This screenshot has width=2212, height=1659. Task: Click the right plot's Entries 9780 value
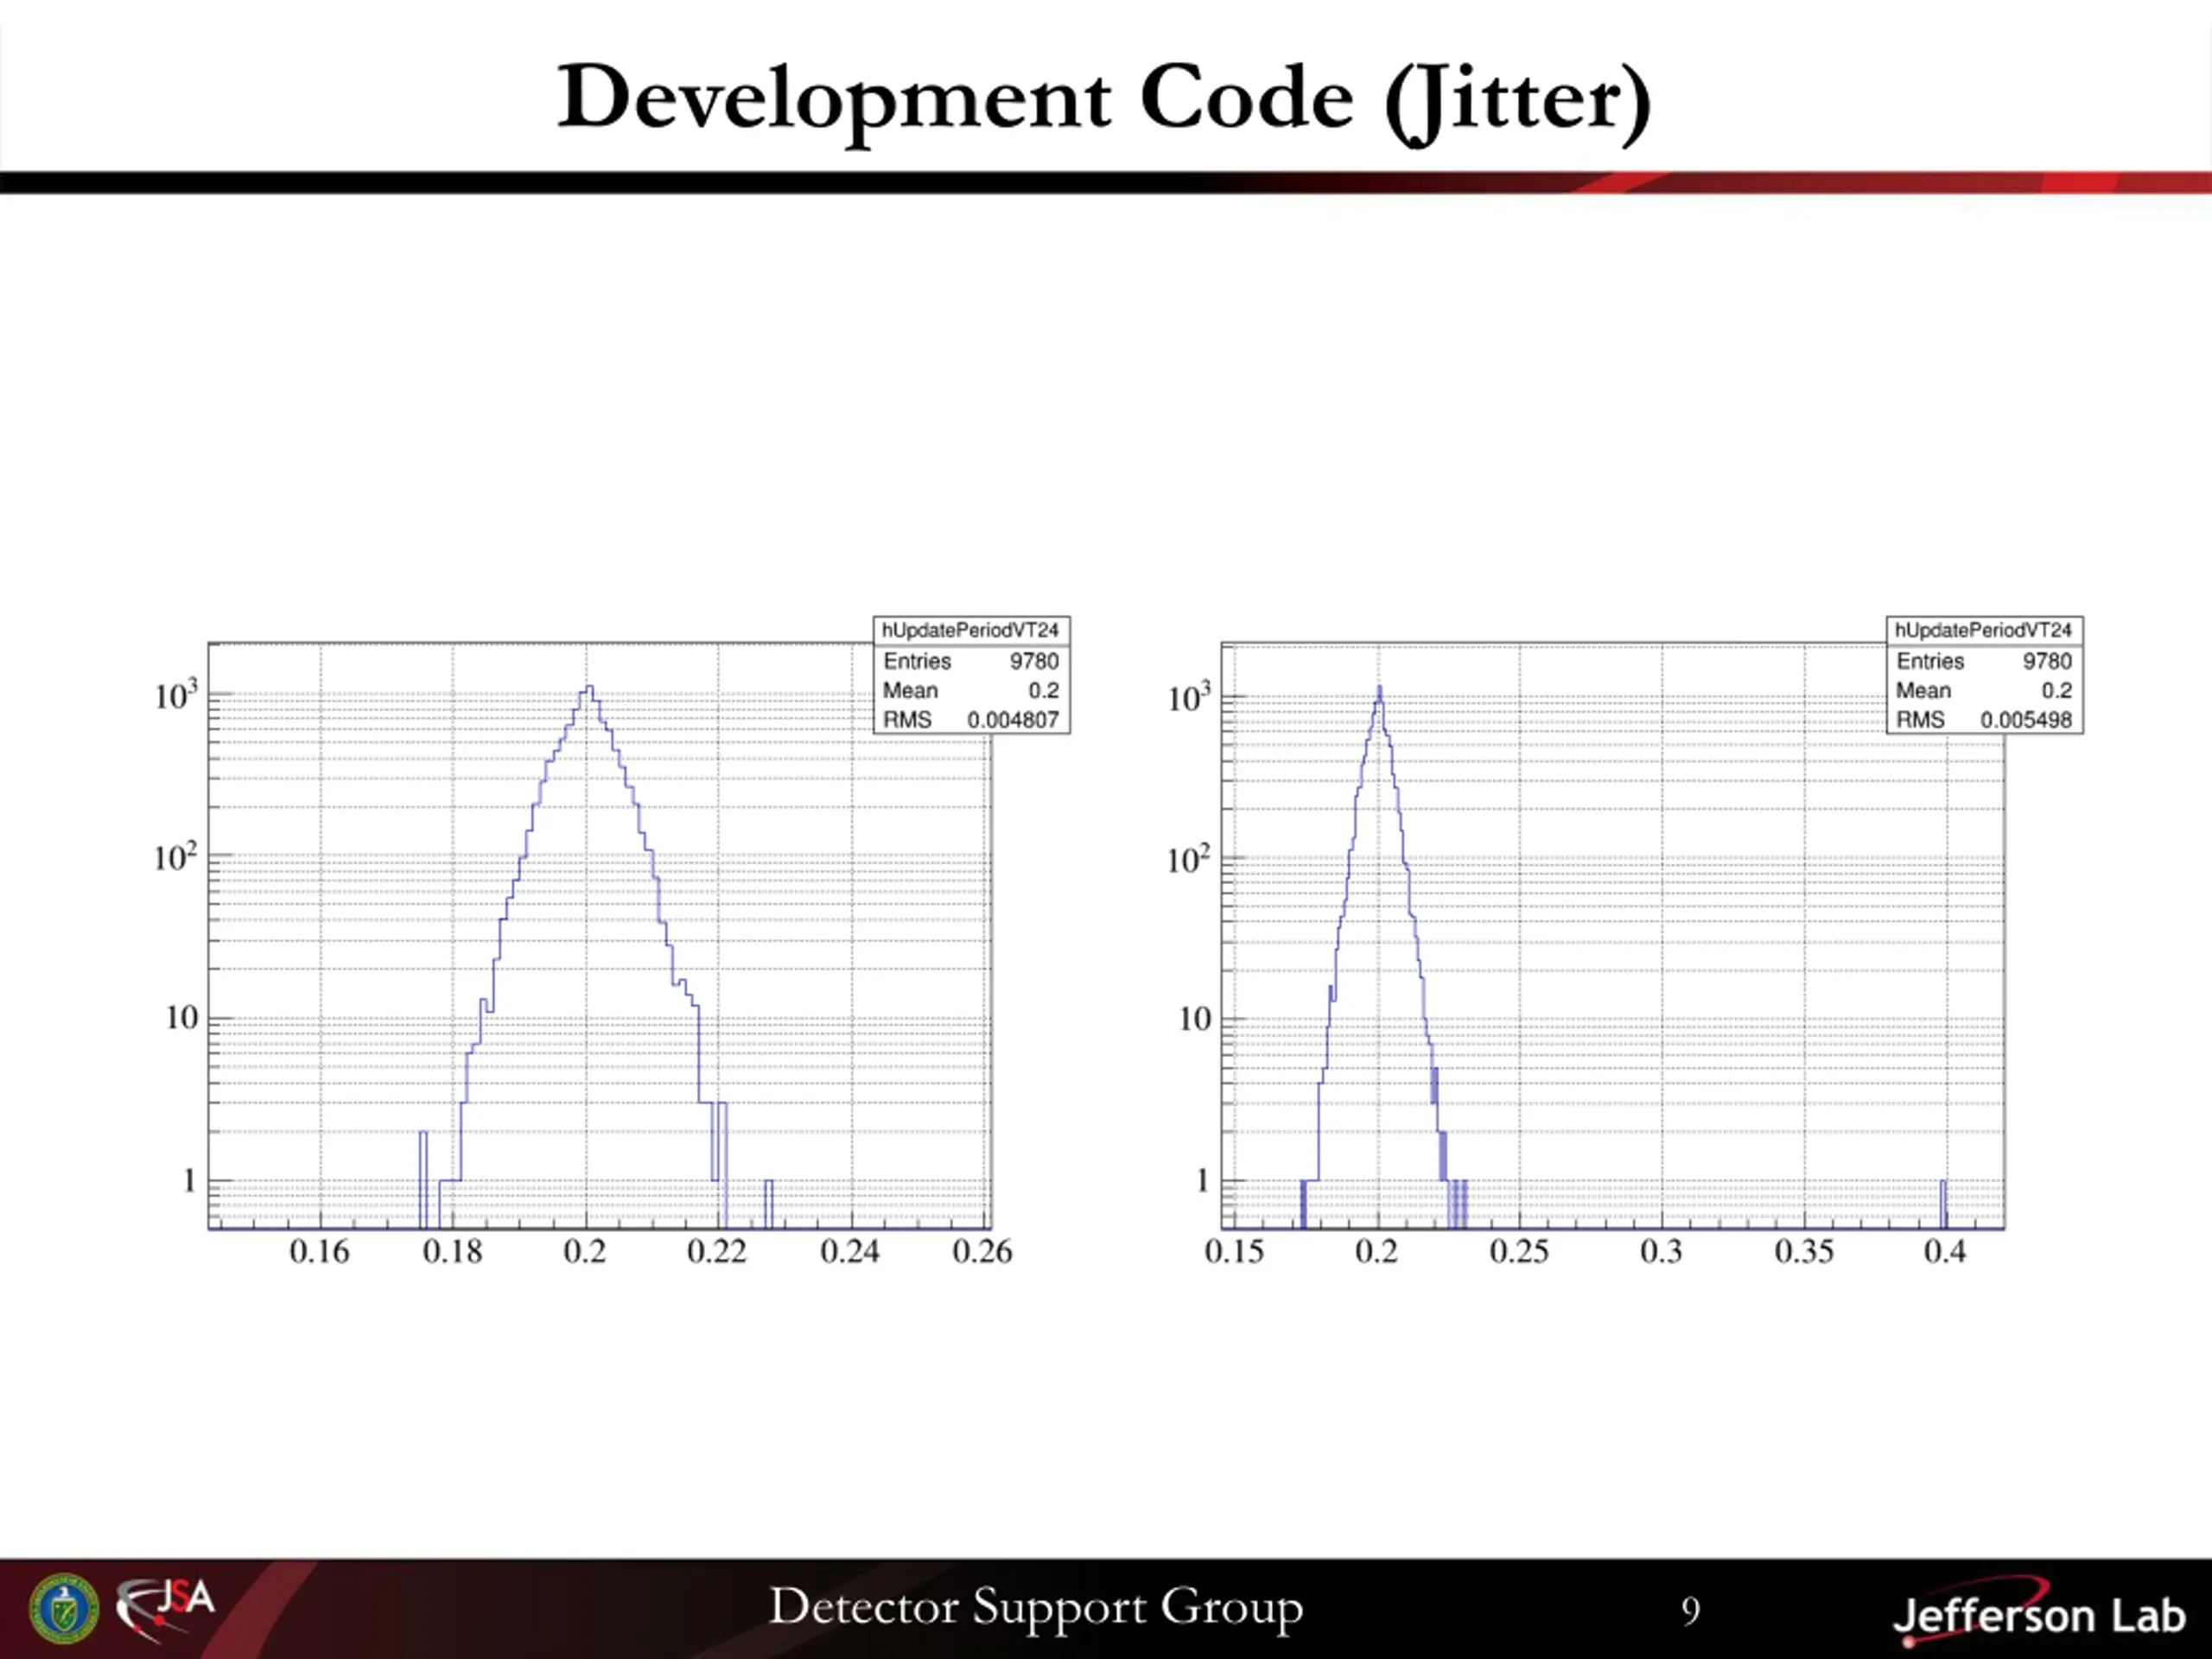coord(2047,661)
